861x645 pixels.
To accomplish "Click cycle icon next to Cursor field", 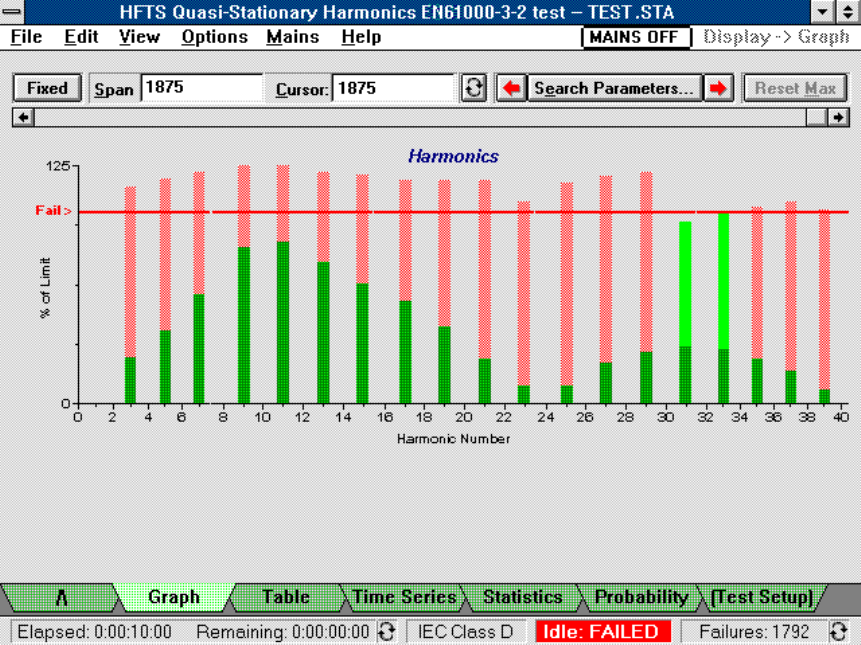I will (475, 88).
